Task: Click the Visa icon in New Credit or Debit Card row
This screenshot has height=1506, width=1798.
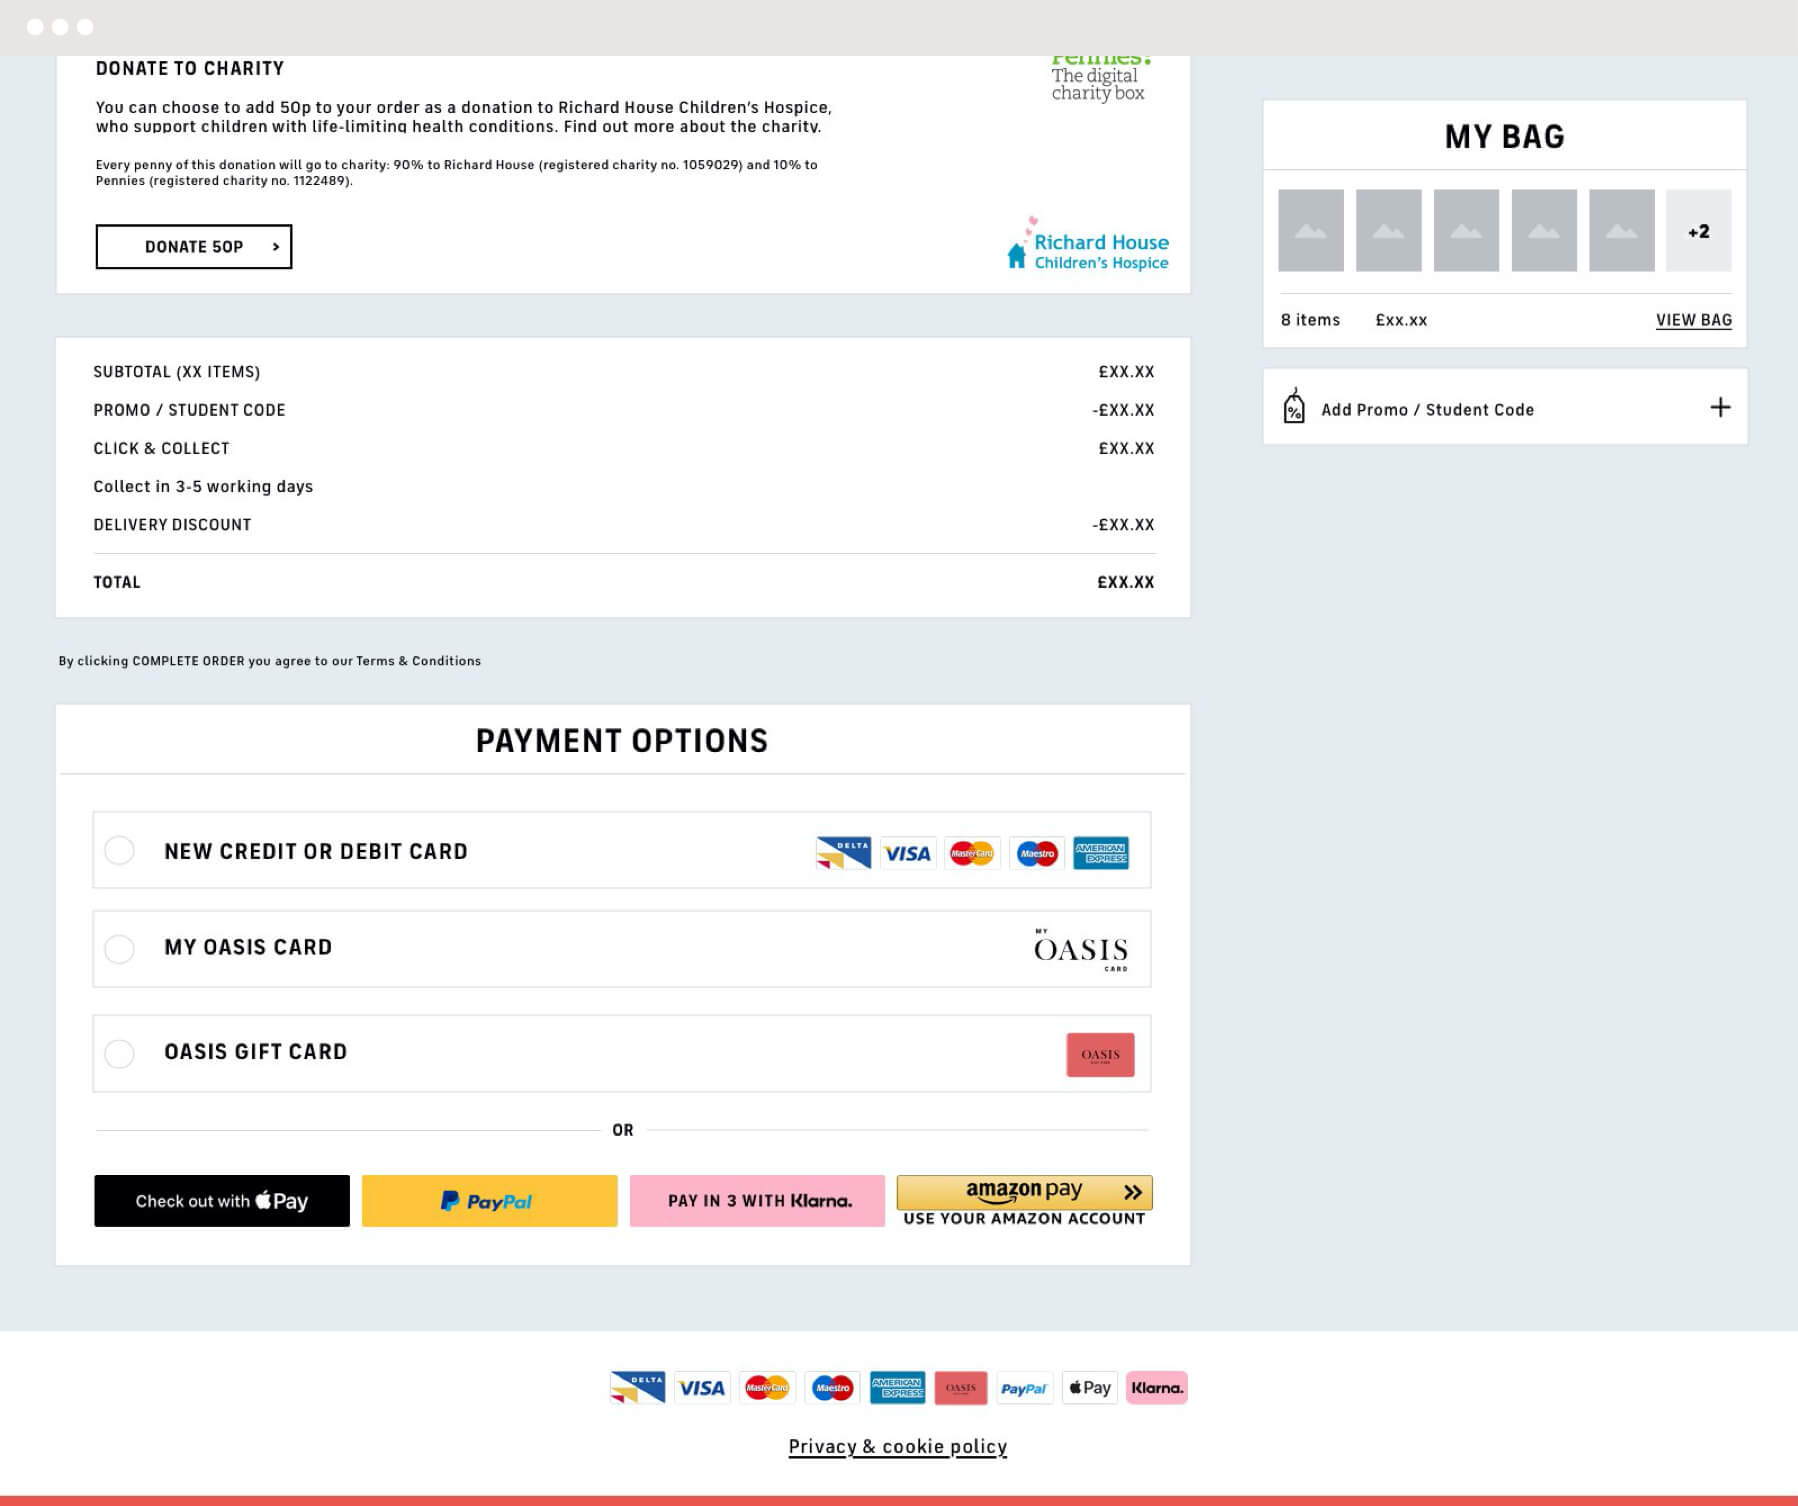Action: click(907, 853)
